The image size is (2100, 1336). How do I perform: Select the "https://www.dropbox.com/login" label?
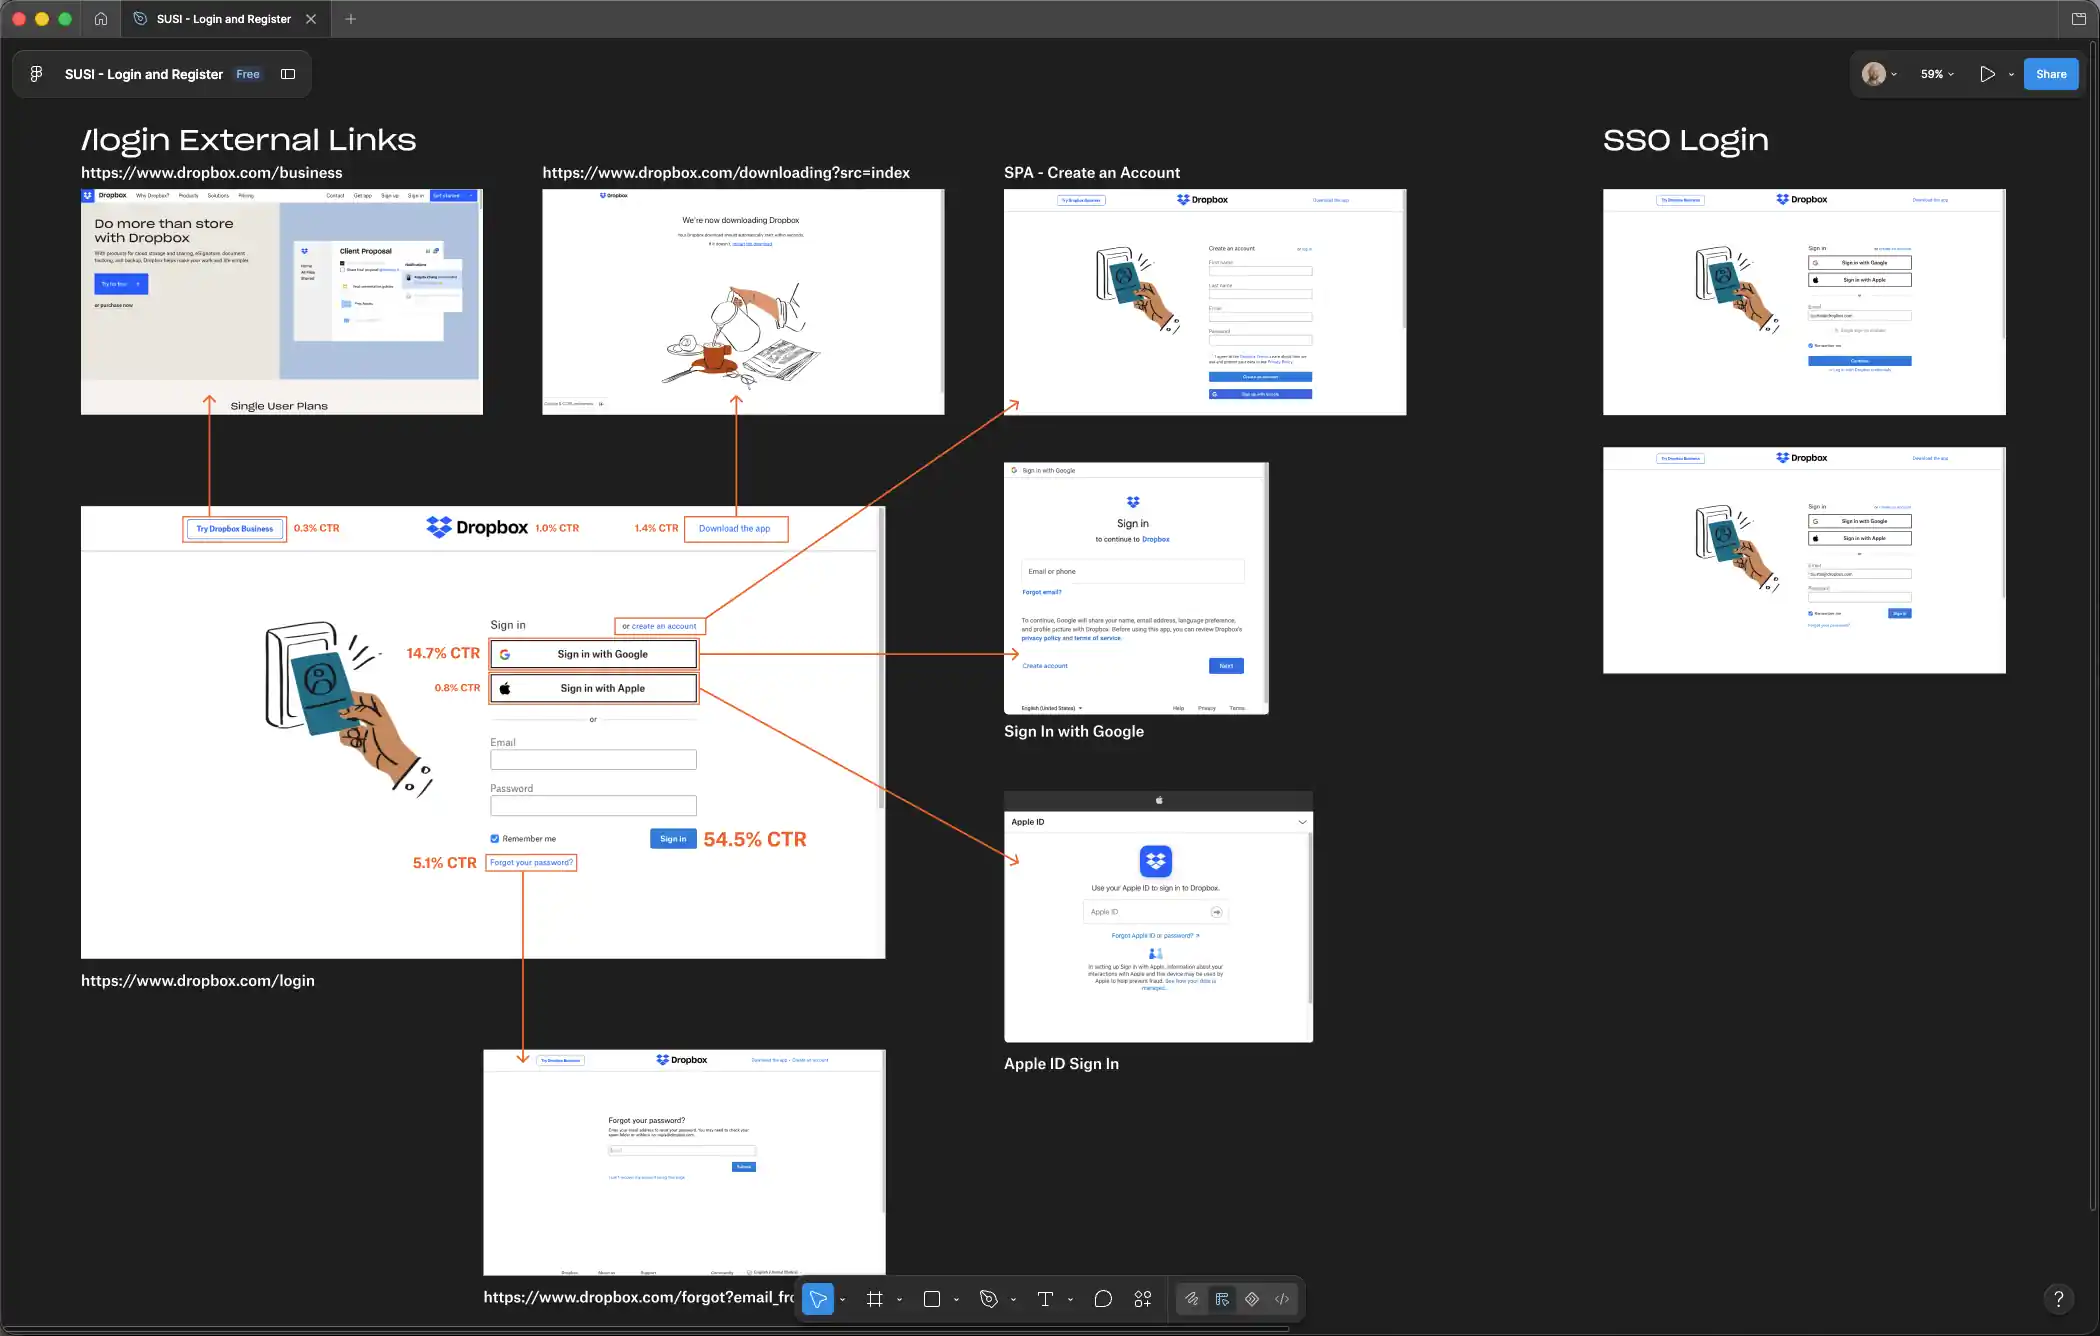(198, 981)
